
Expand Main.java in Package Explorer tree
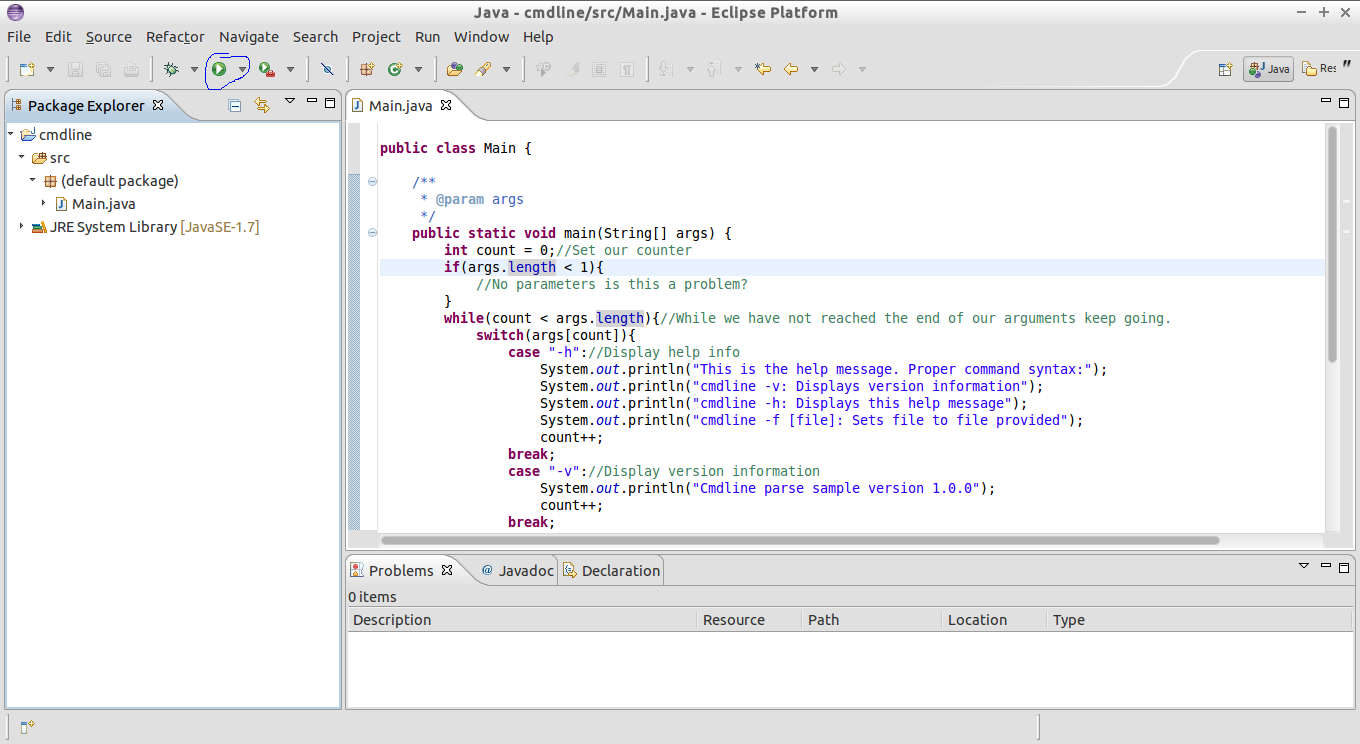44,203
